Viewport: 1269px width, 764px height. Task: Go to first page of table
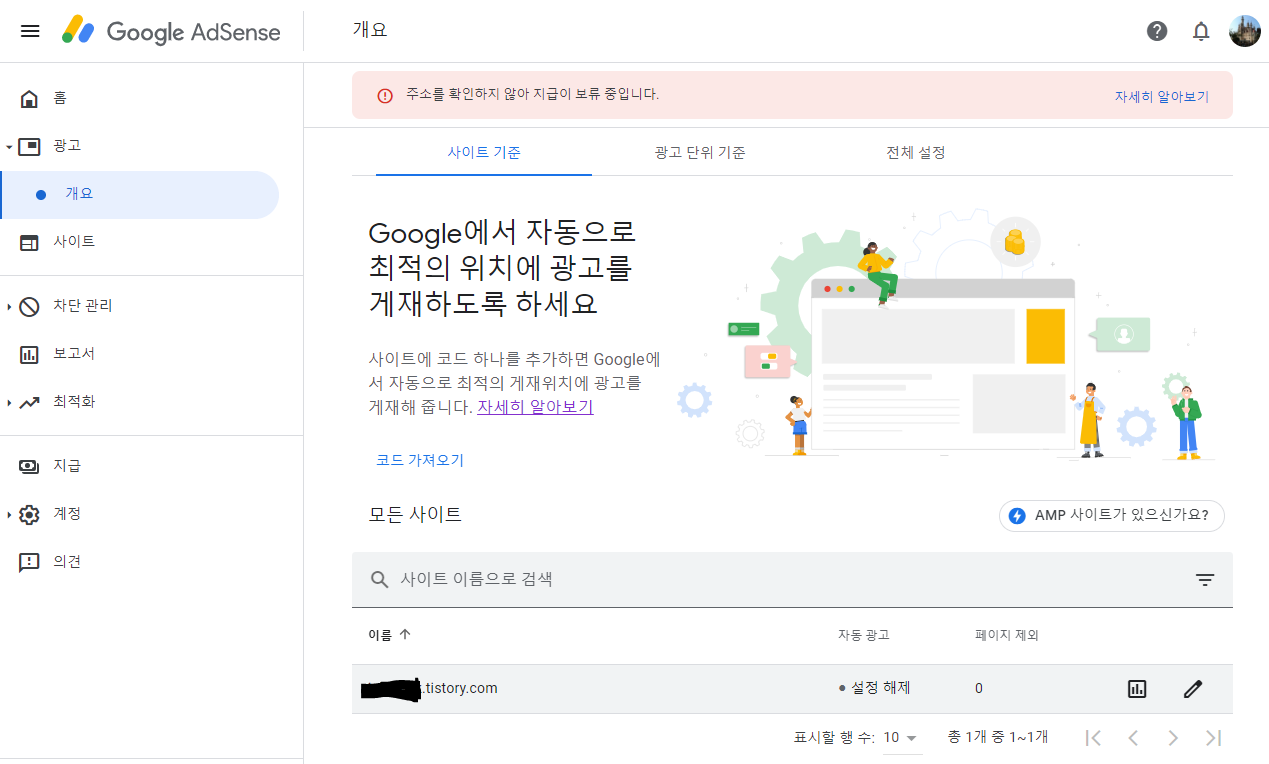click(x=1093, y=738)
